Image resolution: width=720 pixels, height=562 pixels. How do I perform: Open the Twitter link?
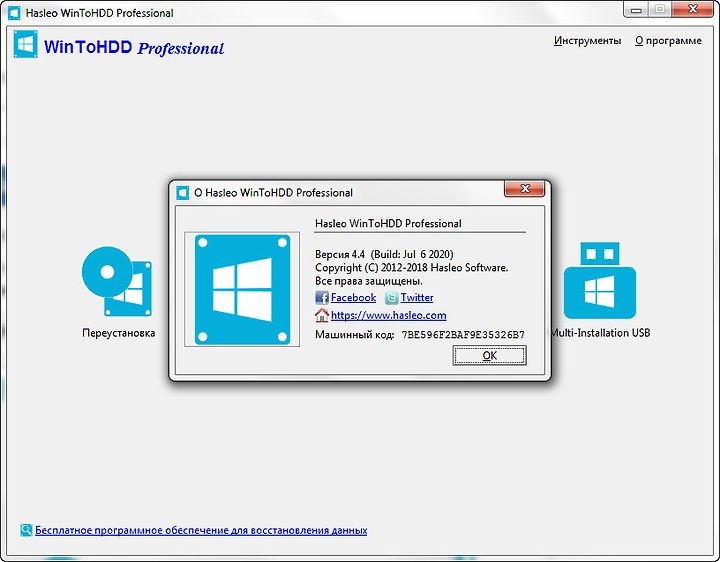pyautogui.click(x=416, y=298)
